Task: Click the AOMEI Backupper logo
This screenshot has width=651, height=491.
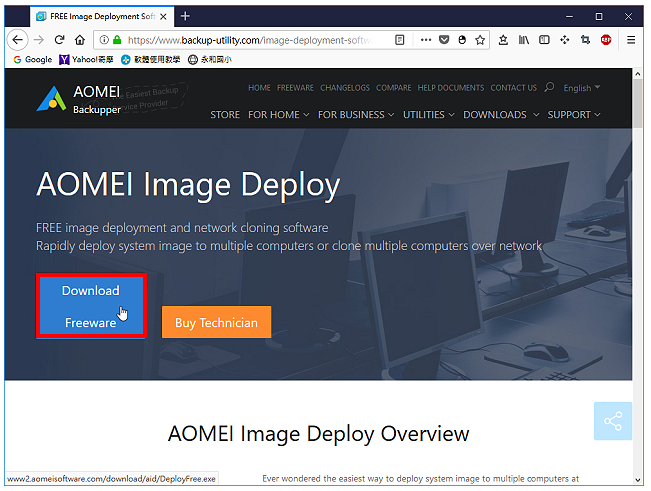Action: point(79,100)
